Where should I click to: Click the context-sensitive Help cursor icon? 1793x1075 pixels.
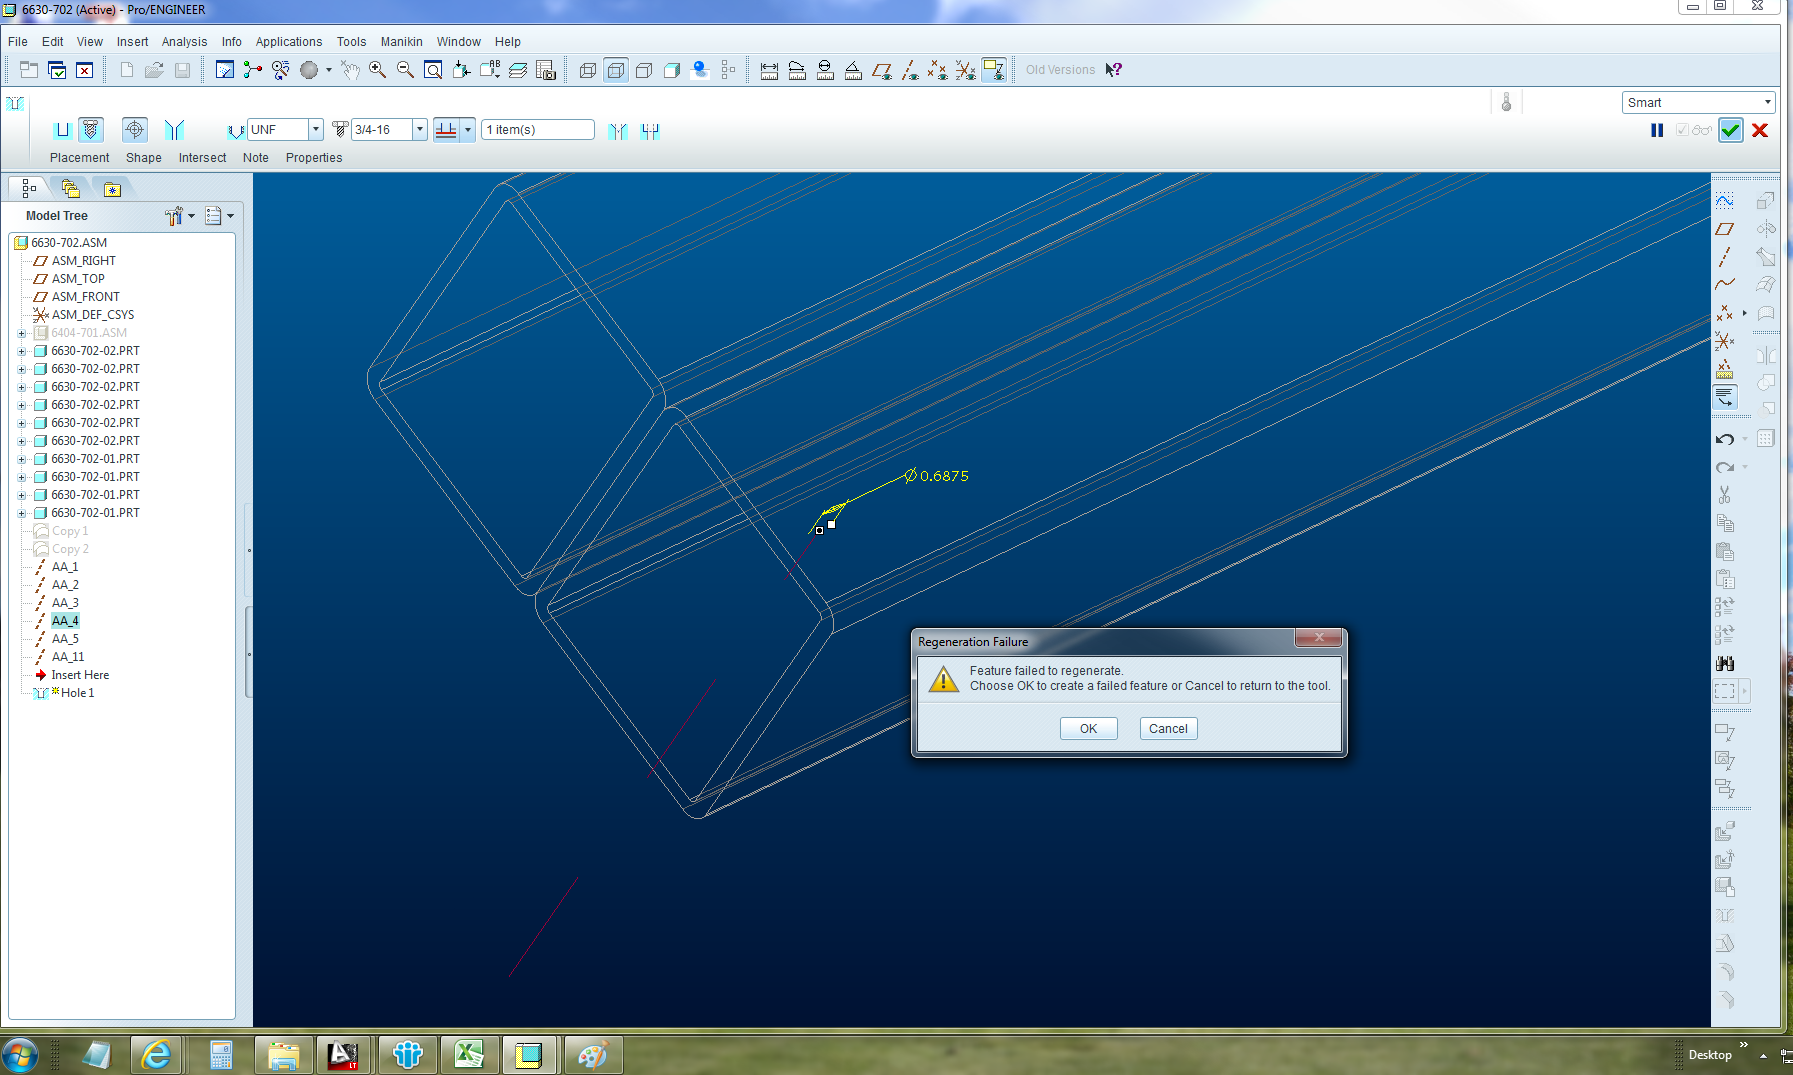tap(1114, 70)
